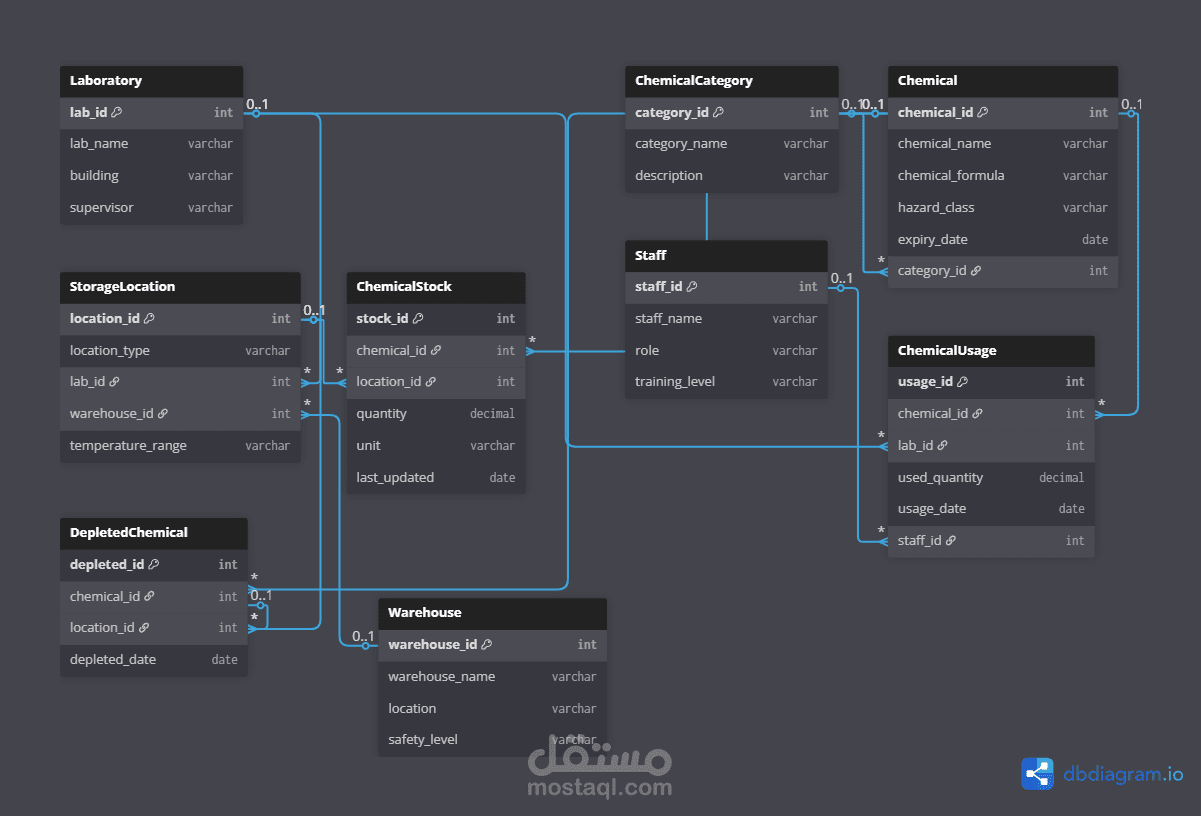
Task: Click the foreign key icon on category_id in Chemical
Action: [975, 270]
